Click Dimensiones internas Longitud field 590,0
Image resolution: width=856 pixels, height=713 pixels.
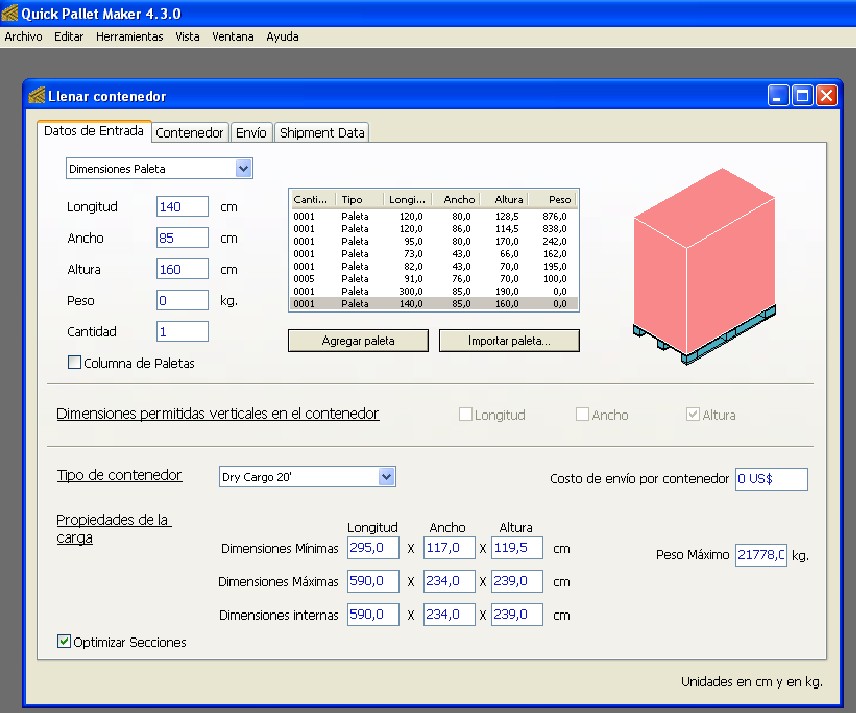pyautogui.click(x=373, y=614)
